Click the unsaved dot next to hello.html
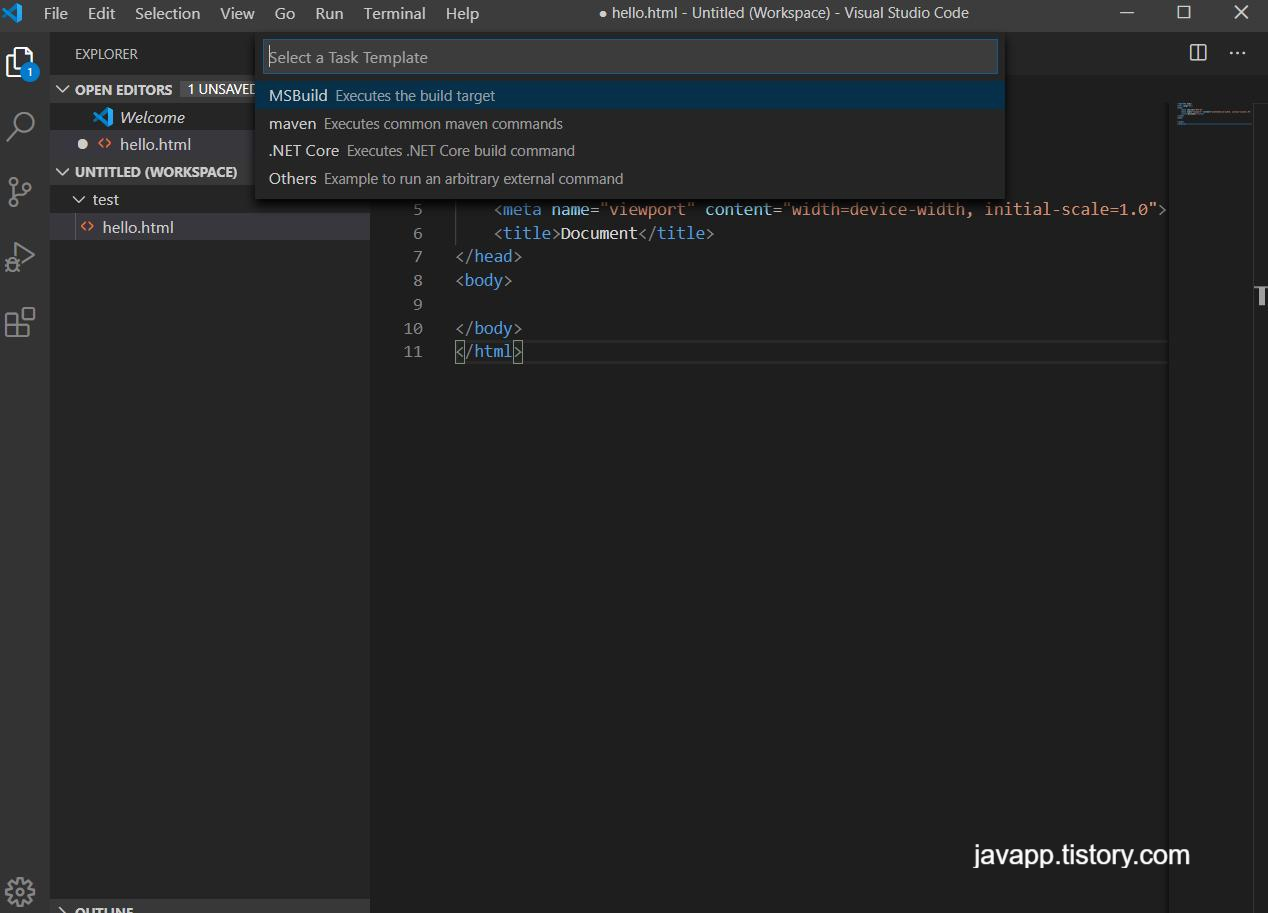Image resolution: width=1268 pixels, height=913 pixels. point(83,144)
